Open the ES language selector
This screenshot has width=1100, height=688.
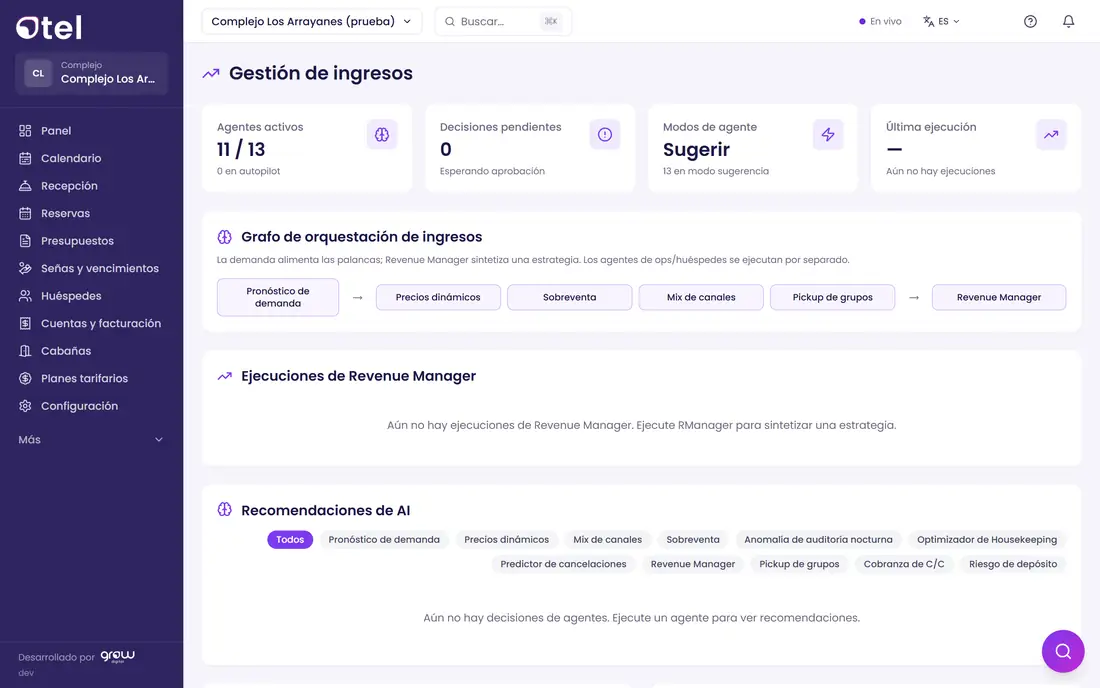(941, 21)
